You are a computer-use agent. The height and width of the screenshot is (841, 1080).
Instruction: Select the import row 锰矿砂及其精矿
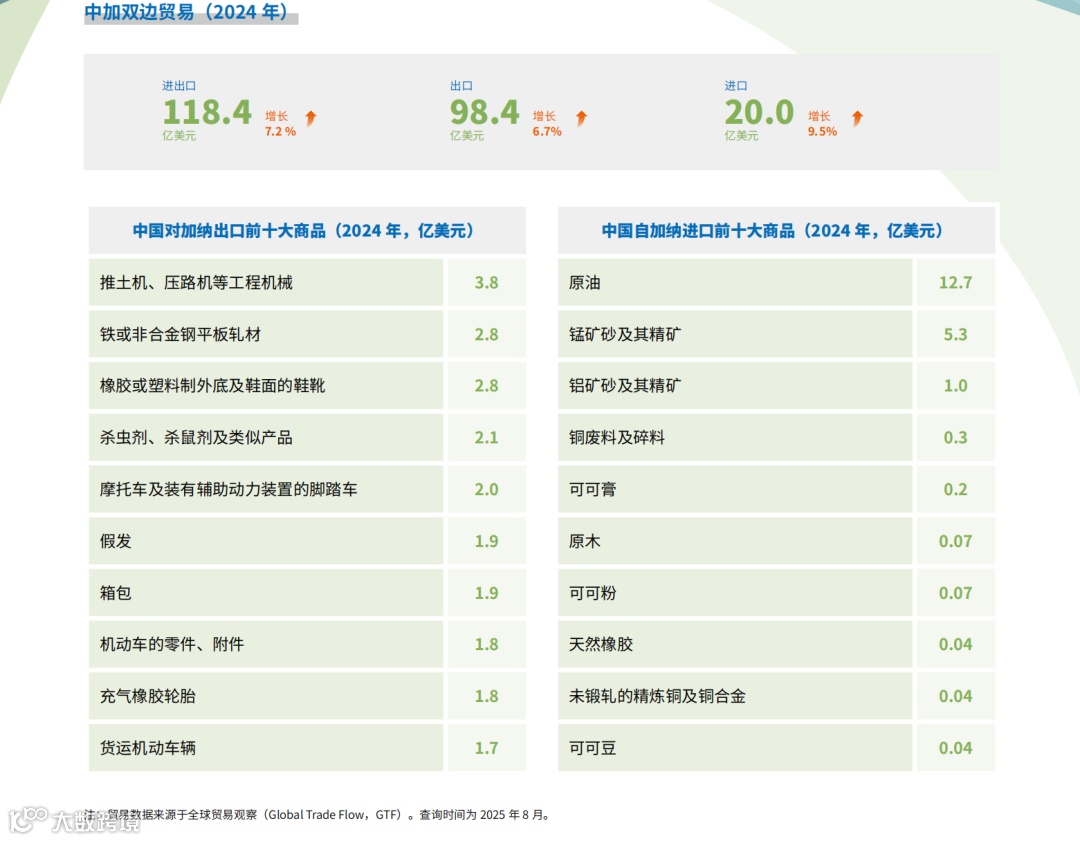pyautogui.click(x=735, y=334)
